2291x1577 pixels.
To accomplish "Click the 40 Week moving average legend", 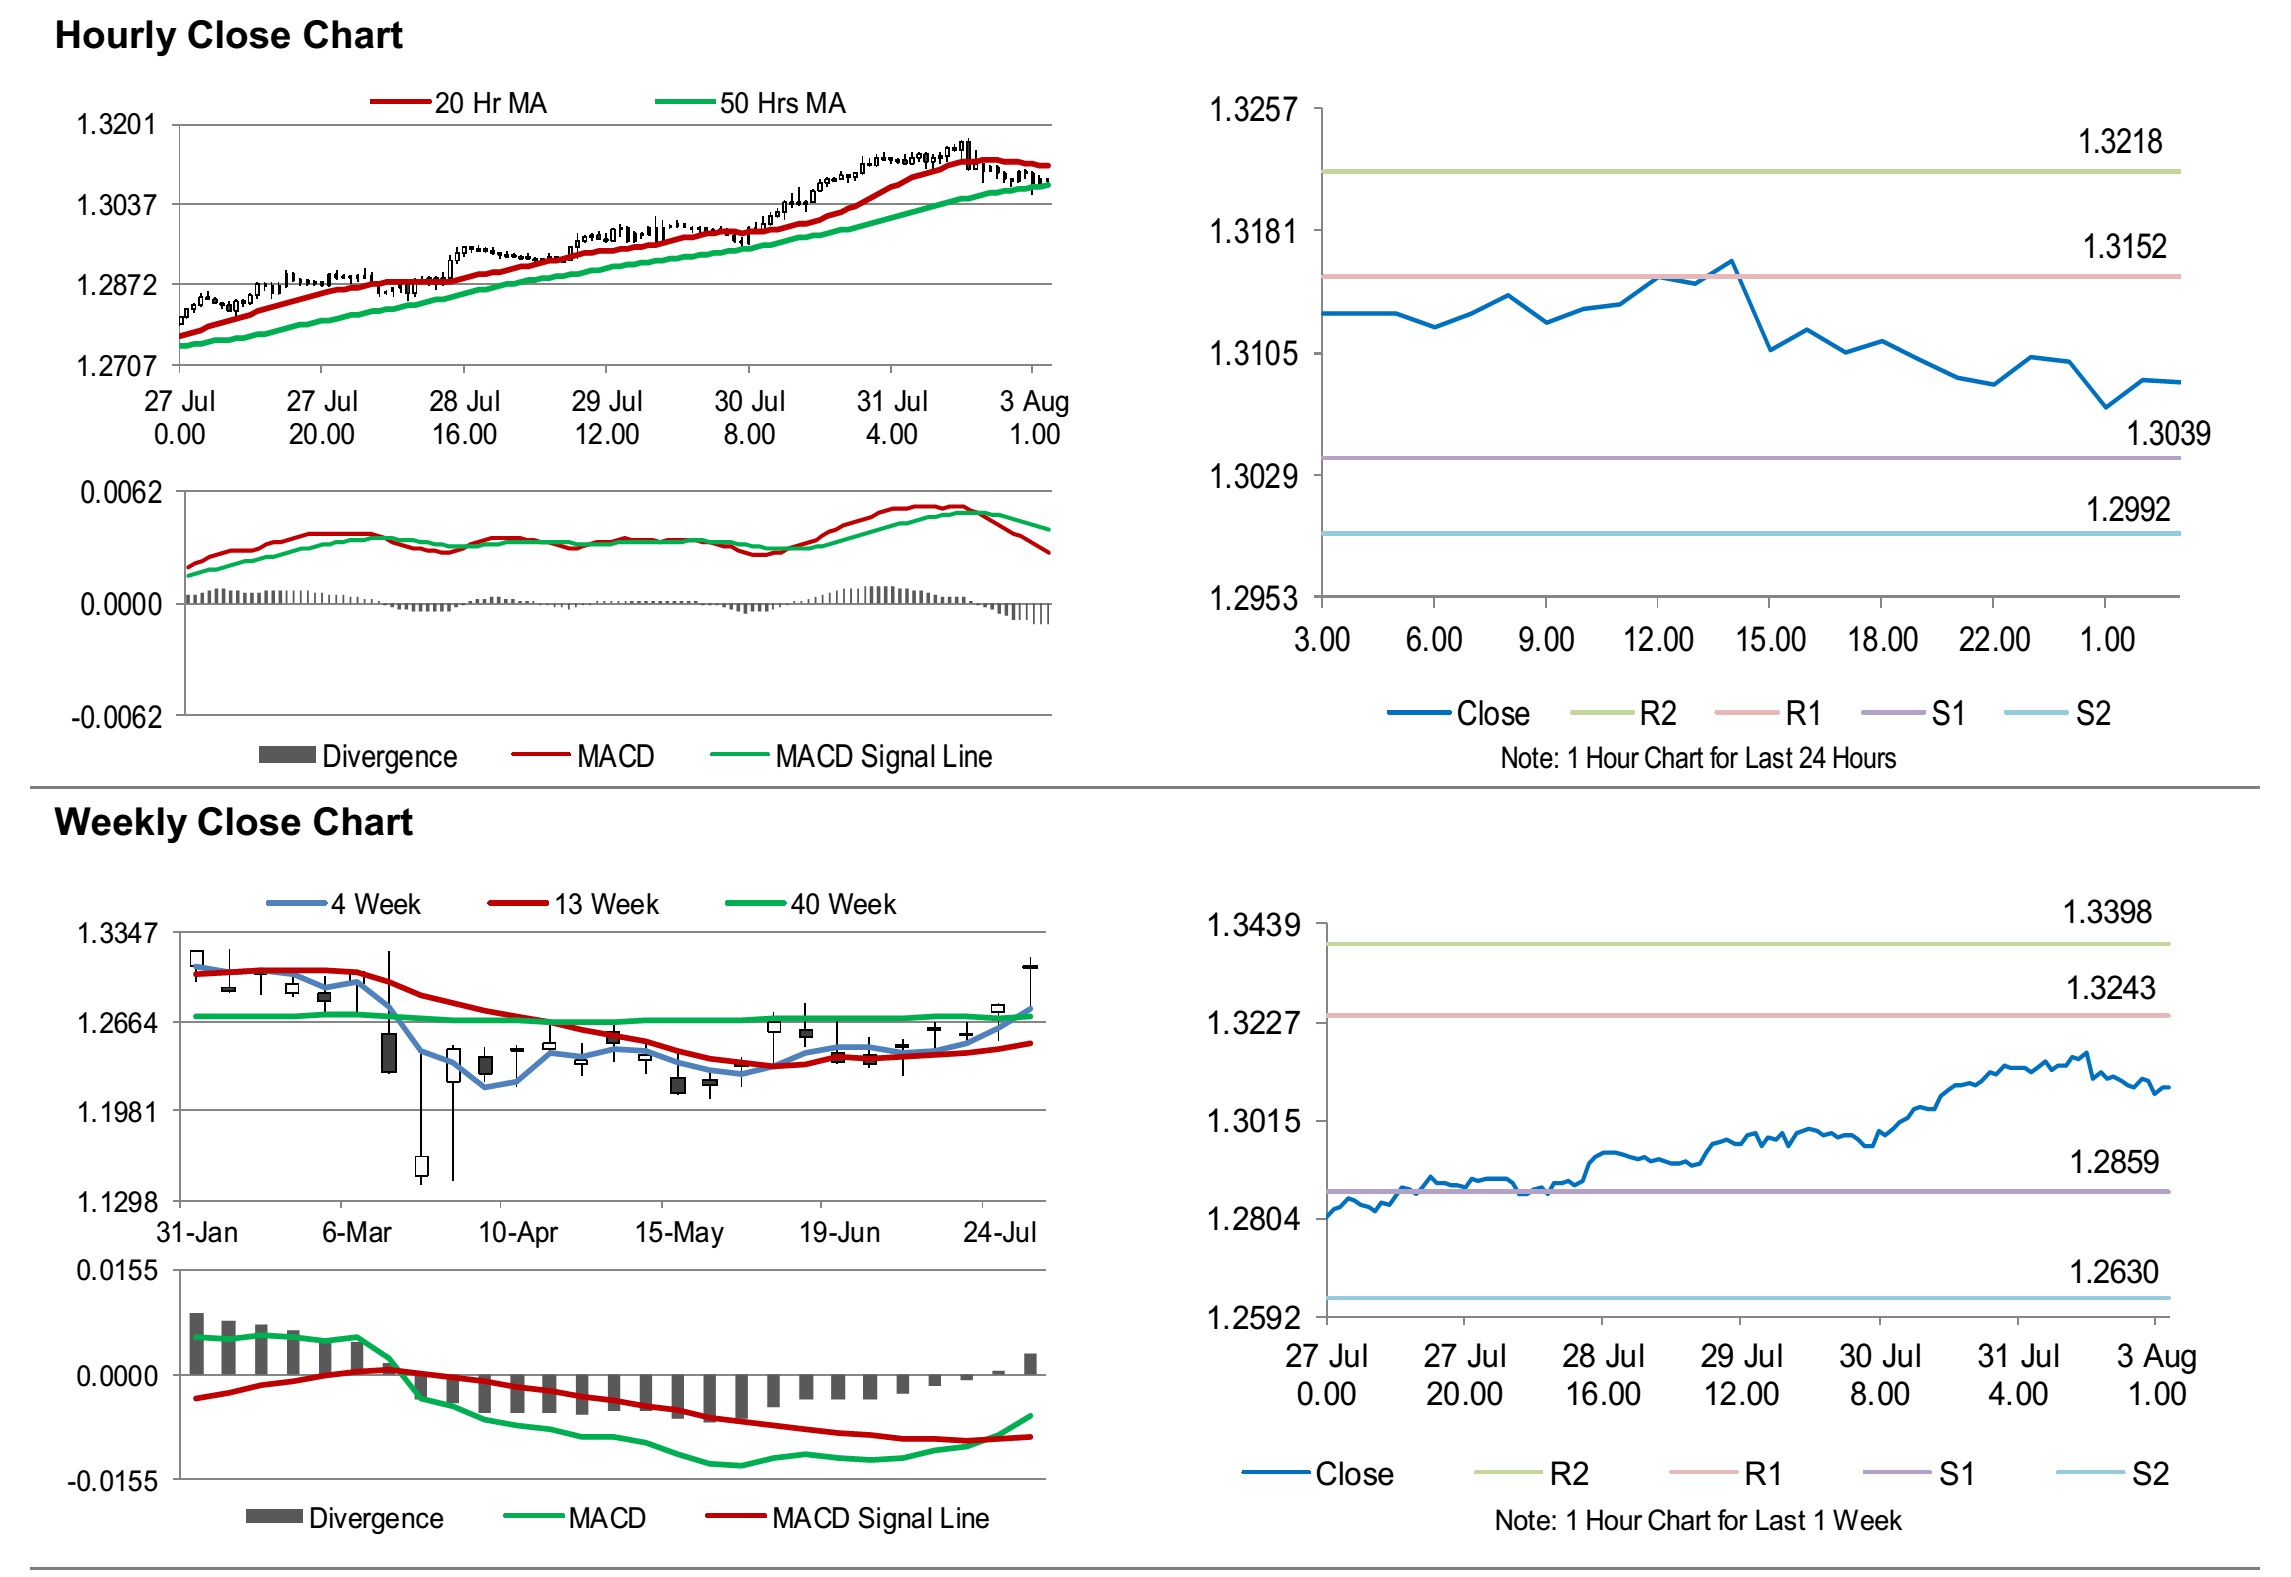I will pyautogui.click(x=810, y=904).
